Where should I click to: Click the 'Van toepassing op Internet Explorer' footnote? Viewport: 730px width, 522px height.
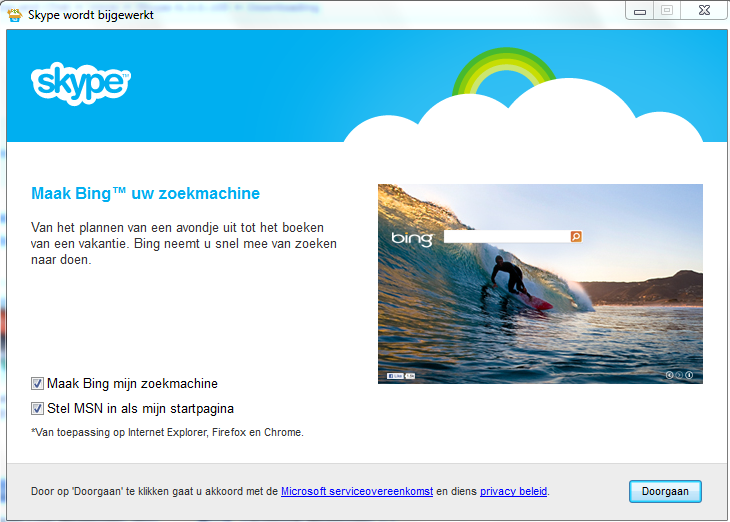coord(167,433)
